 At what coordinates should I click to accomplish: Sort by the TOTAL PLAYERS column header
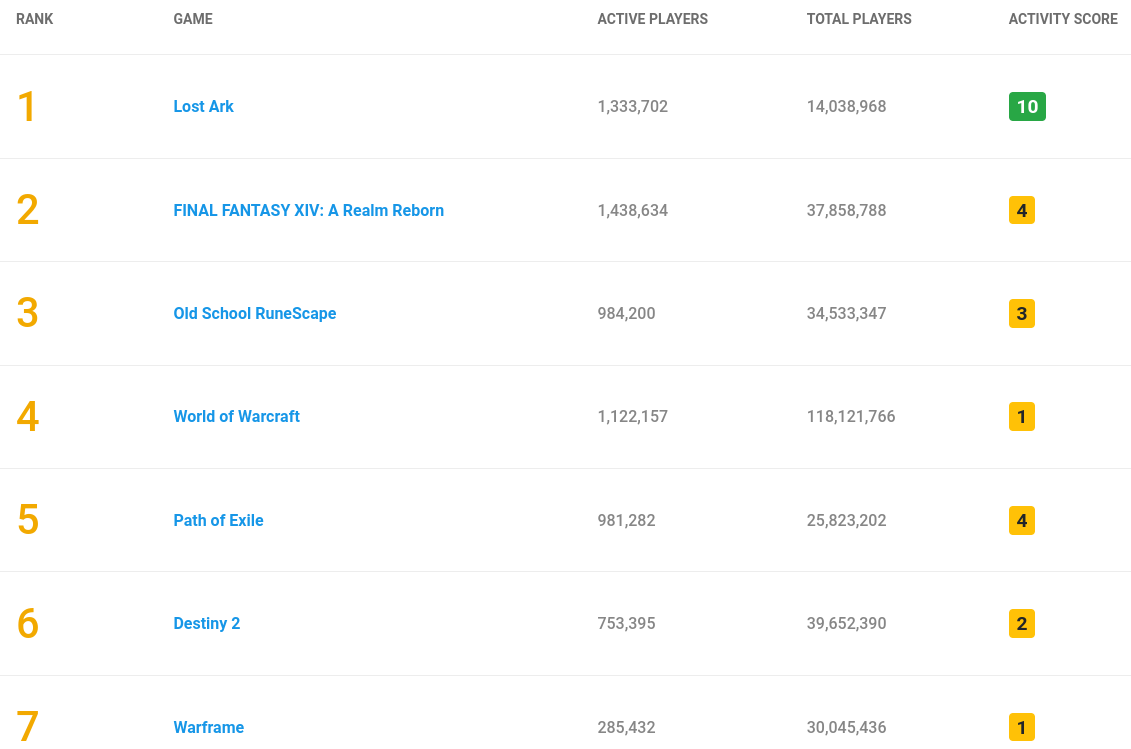coord(859,19)
